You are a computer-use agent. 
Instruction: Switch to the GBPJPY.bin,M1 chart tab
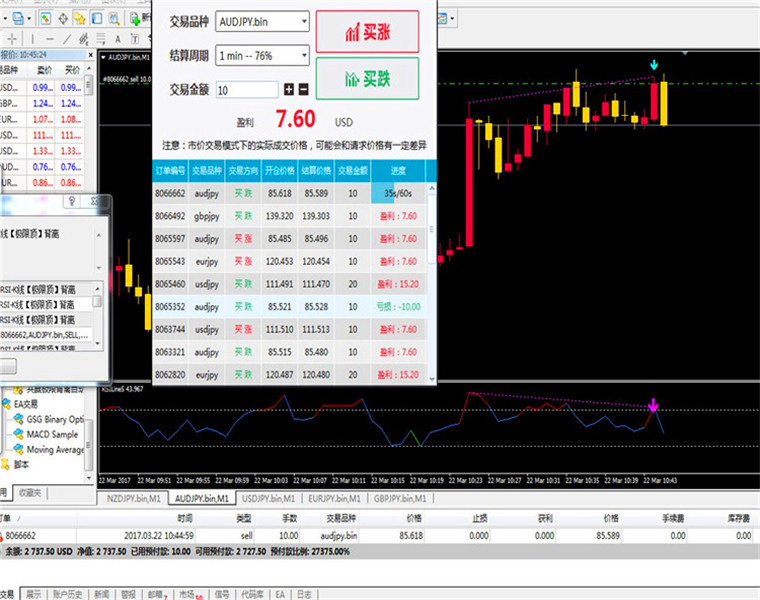(x=400, y=498)
